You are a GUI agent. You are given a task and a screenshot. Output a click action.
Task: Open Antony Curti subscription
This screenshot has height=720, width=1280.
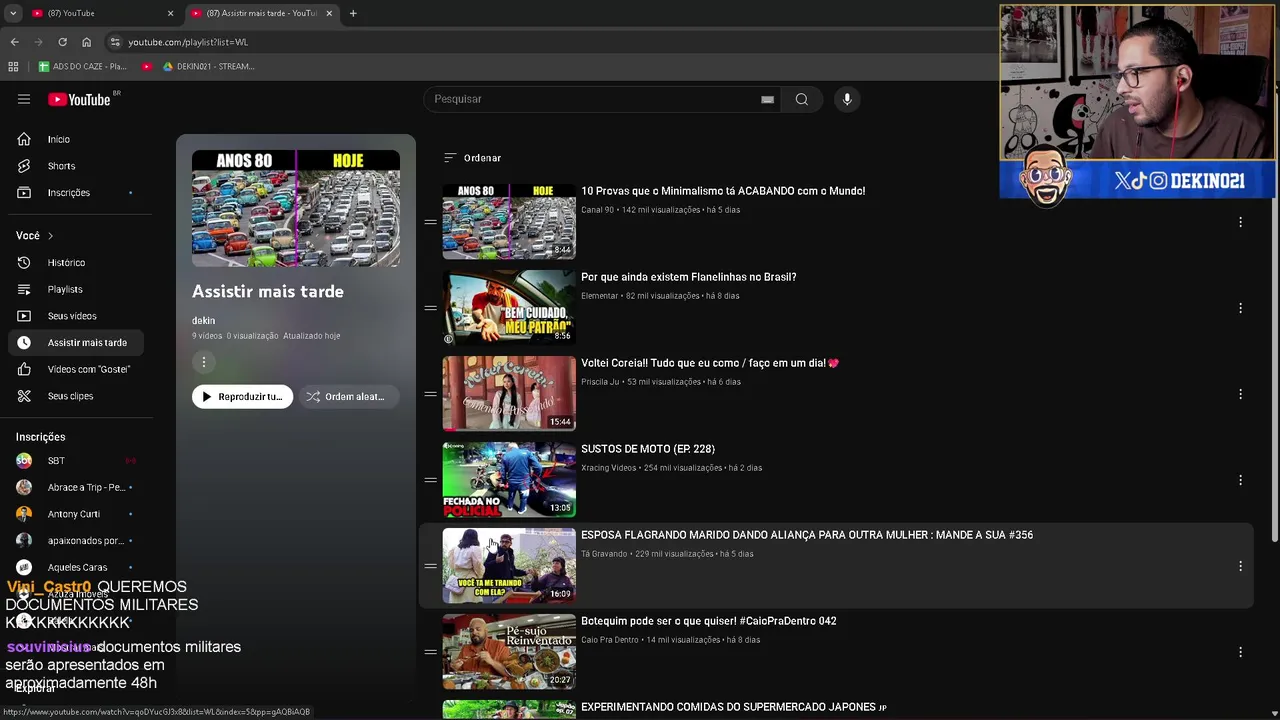click(76, 514)
